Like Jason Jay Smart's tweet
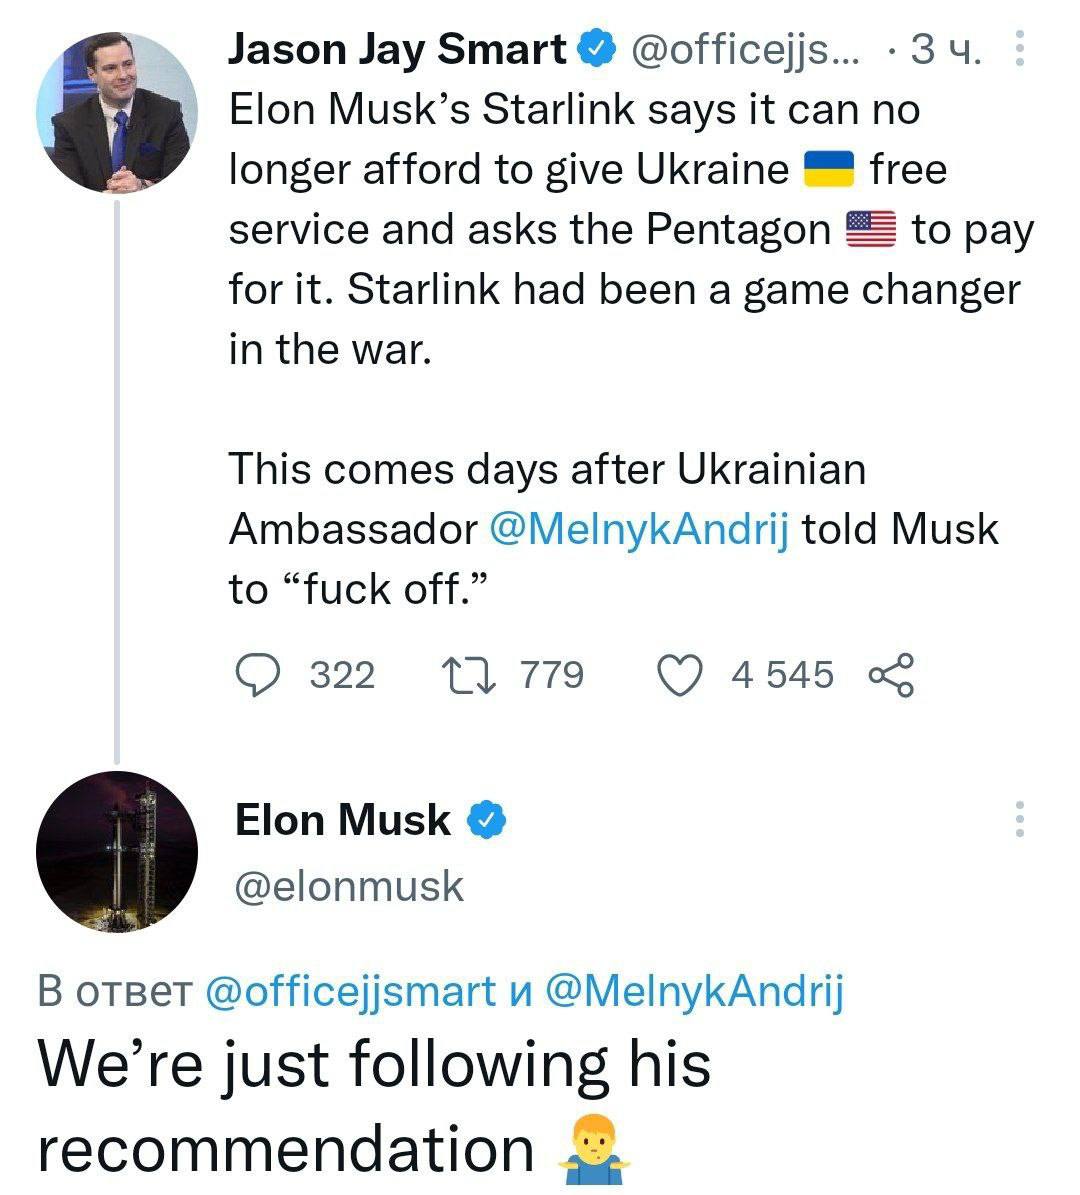 pos(680,675)
